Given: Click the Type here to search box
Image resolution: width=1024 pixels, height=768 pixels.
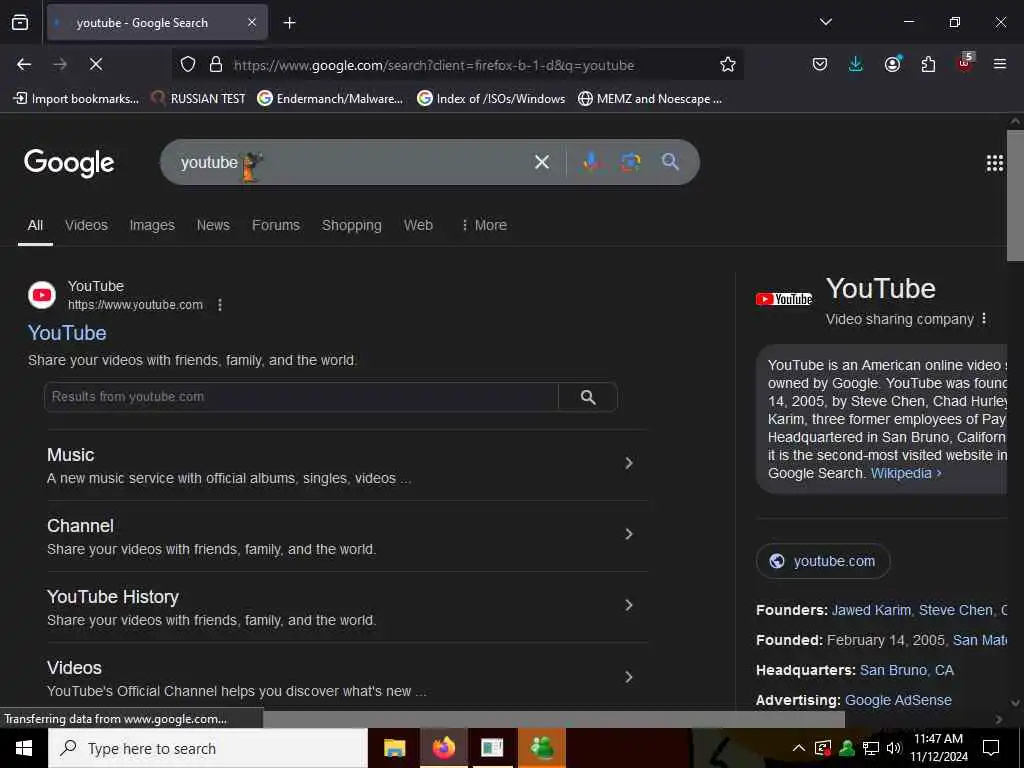Looking at the screenshot, I should click(208, 748).
